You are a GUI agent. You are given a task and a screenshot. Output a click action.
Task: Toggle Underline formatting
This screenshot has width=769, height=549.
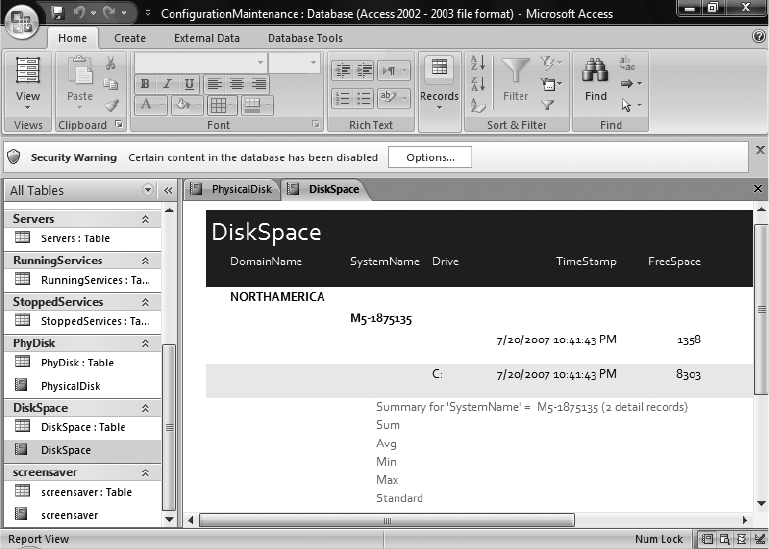pos(189,84)
